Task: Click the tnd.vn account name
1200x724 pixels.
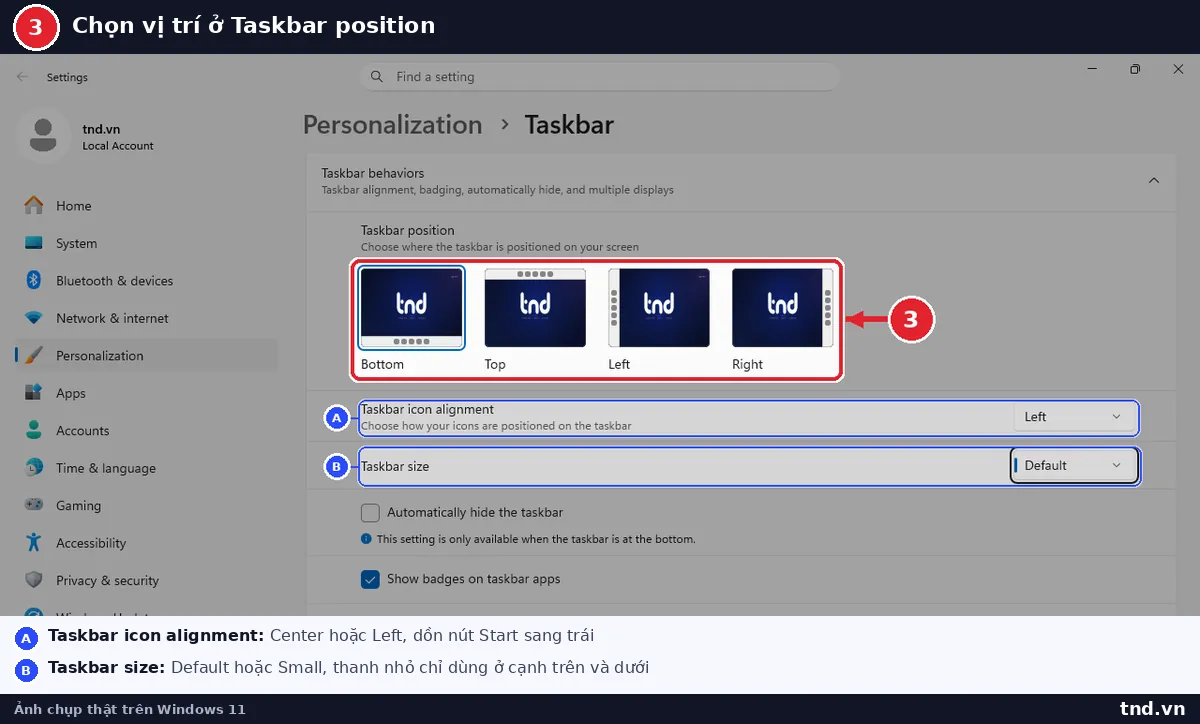Action: (101, 129)
